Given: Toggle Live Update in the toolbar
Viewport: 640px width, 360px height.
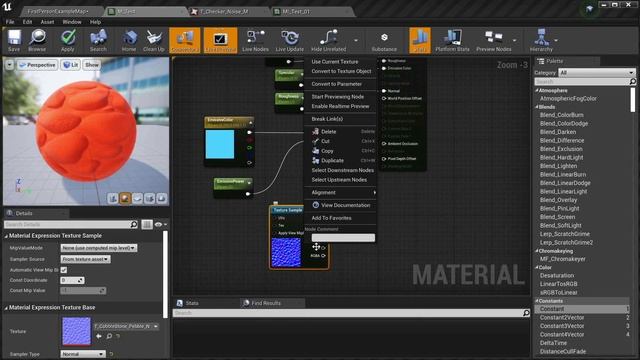Looking at the screenshot, I should pos(290,40).
